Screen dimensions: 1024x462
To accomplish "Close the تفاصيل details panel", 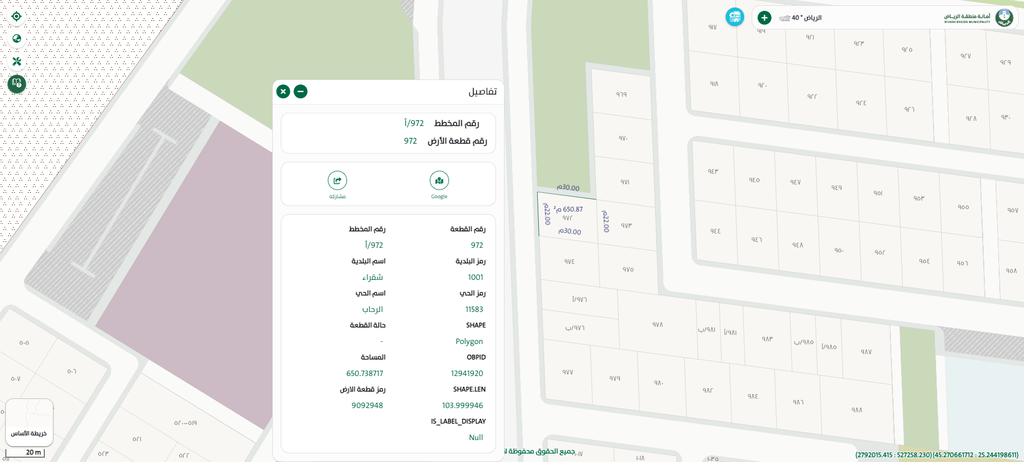I will [x=283, y=92].
